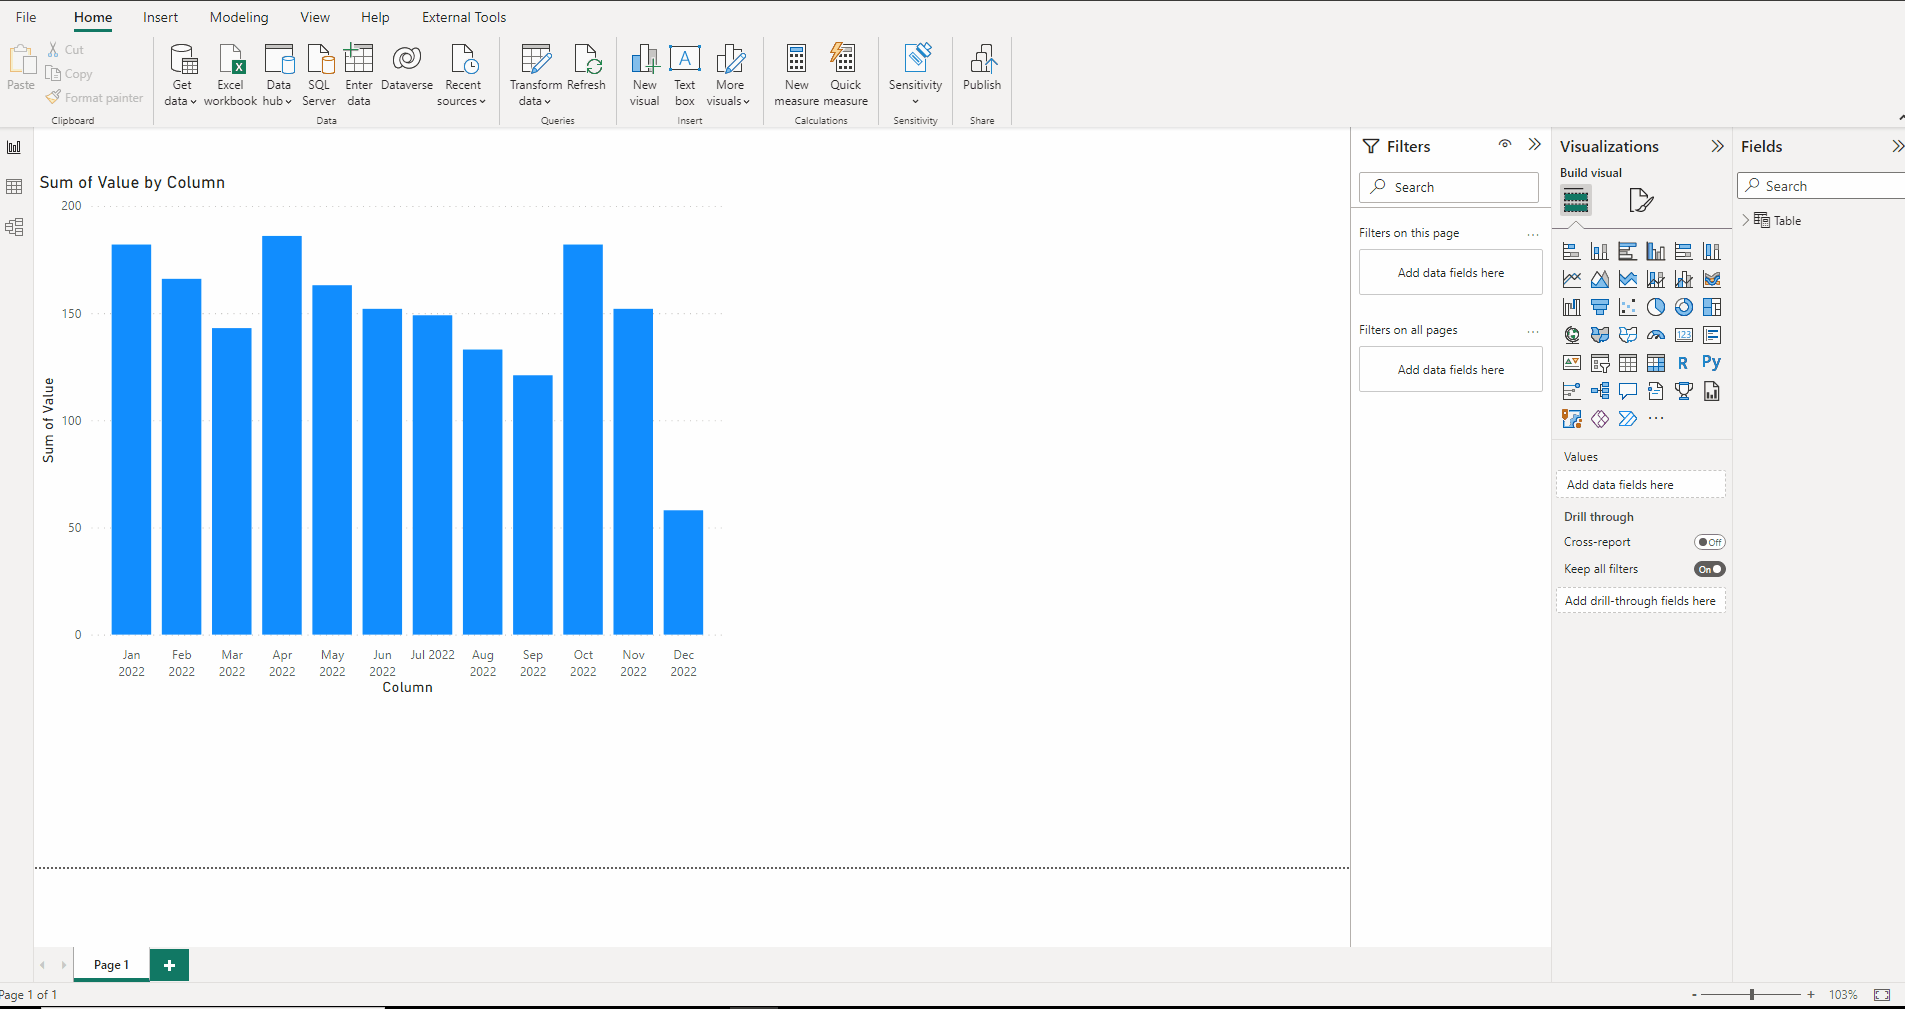Select the Page 1 tab
1905x1009 pixels.
(111, 965)
